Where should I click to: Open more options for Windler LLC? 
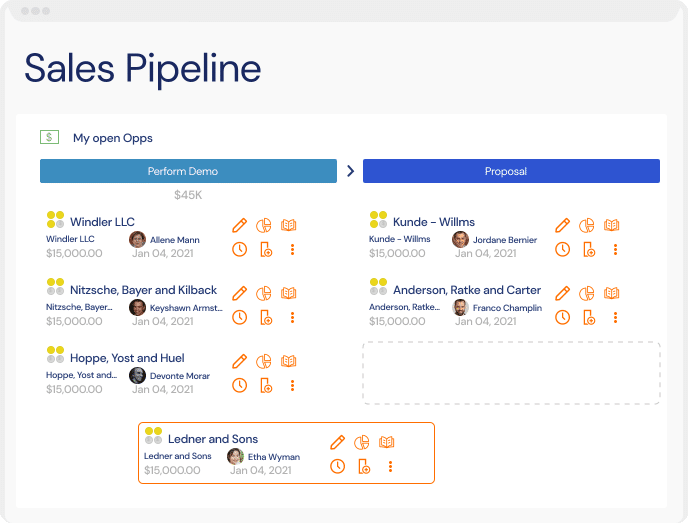[x=292, y=249]
